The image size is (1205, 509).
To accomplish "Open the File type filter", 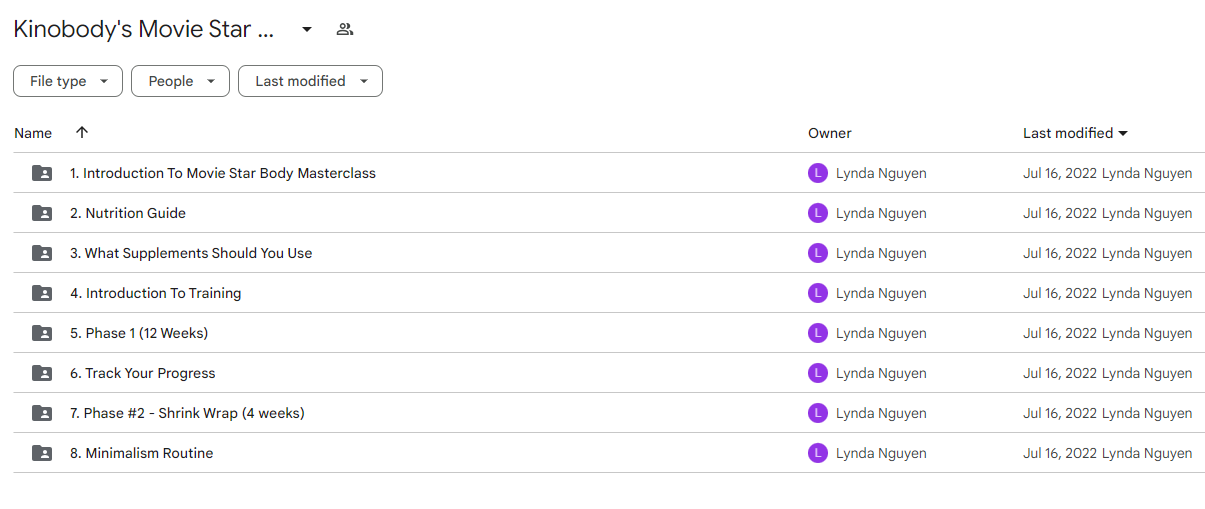I will tap(68, 81).
